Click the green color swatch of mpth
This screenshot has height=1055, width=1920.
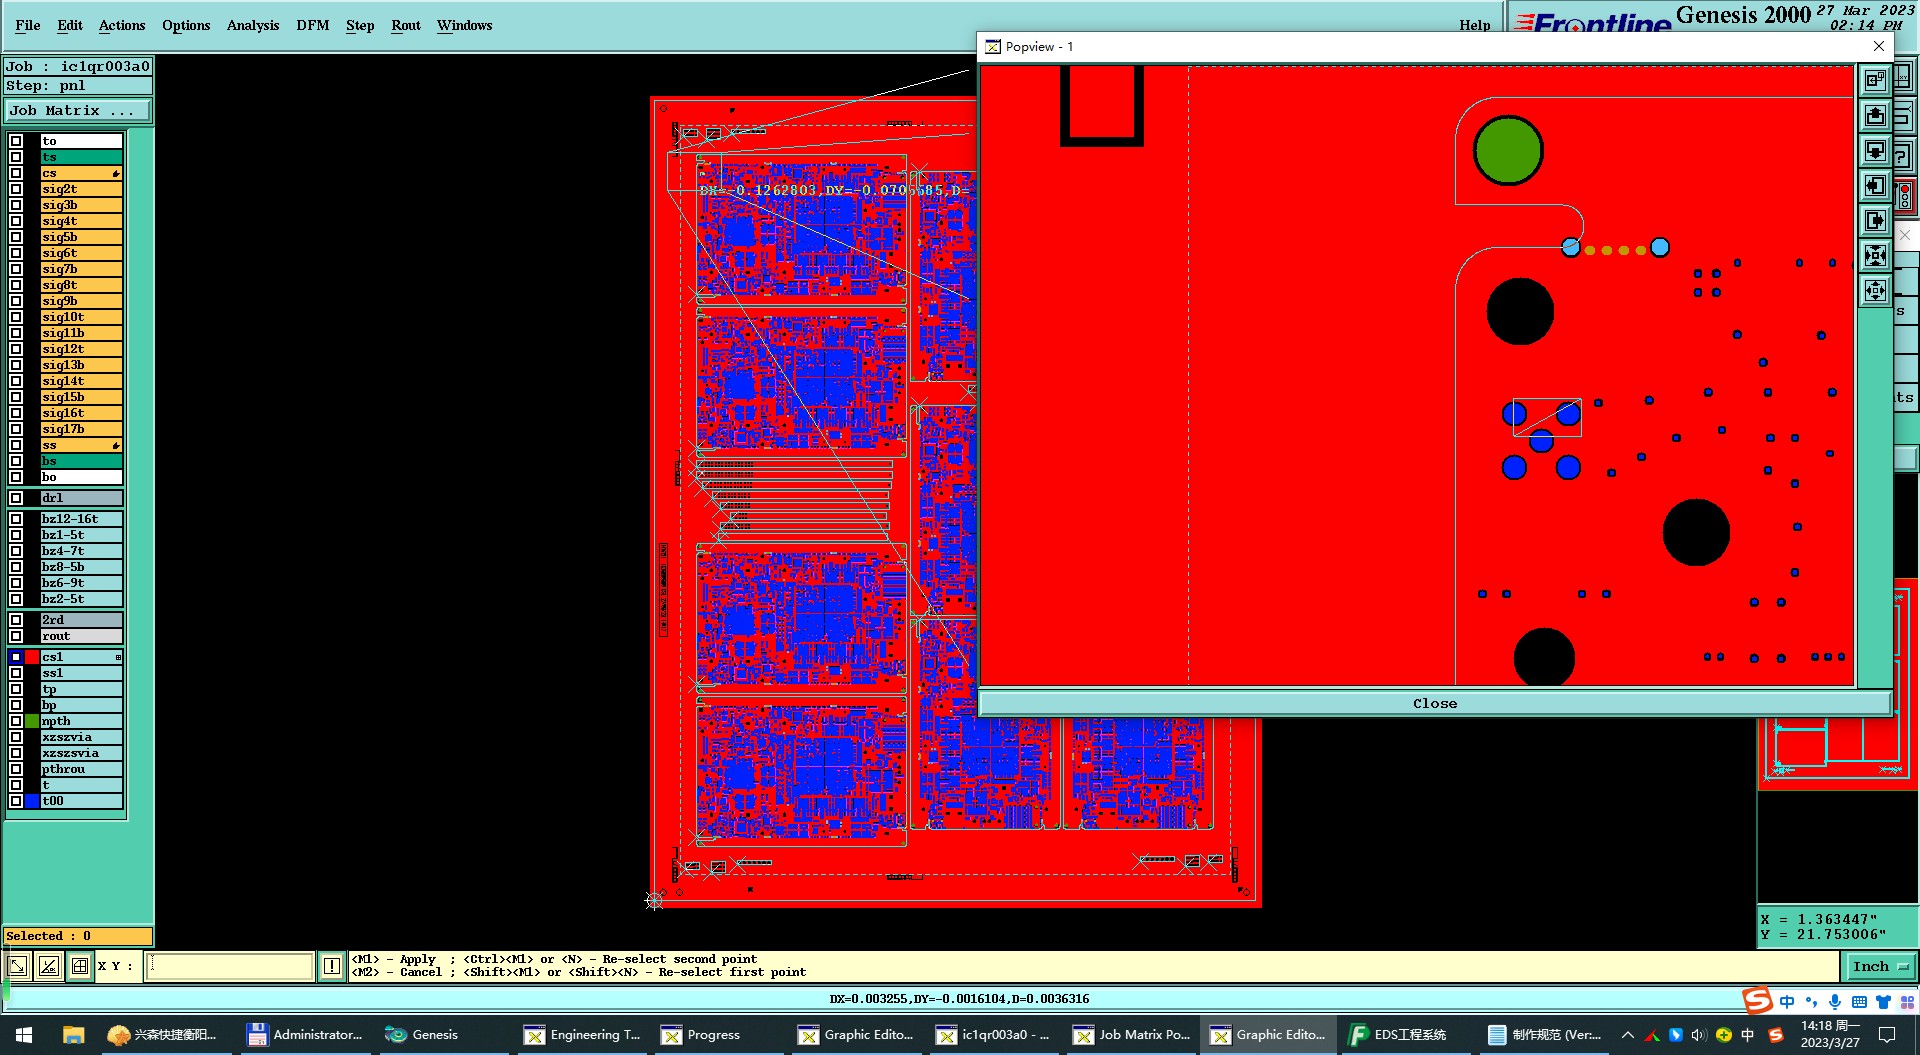tap(32, 721)
